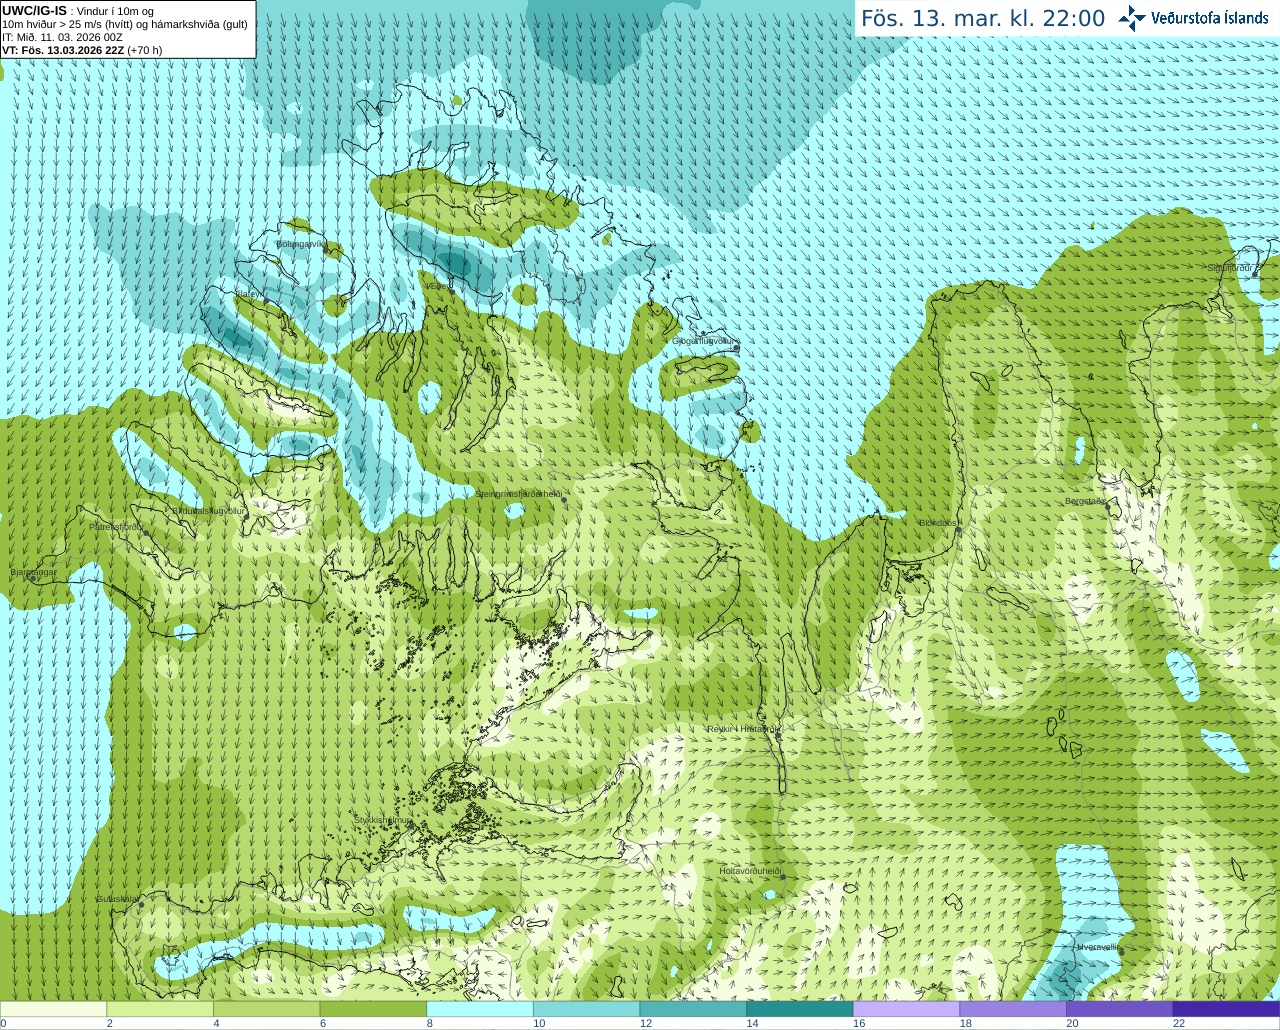The height and width of the screenshot is (1030, 1280).
Task: Click the Gufuskálar station label
Action: tap(117, 898)
